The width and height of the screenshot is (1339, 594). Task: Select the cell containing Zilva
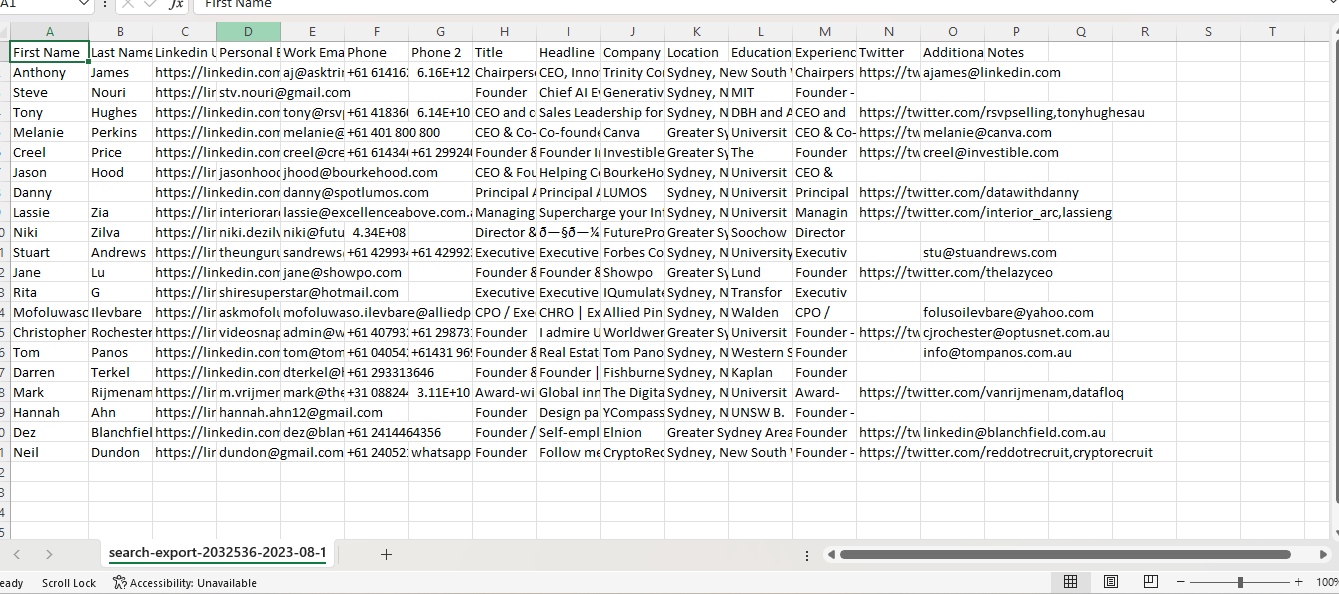(120, 232)
